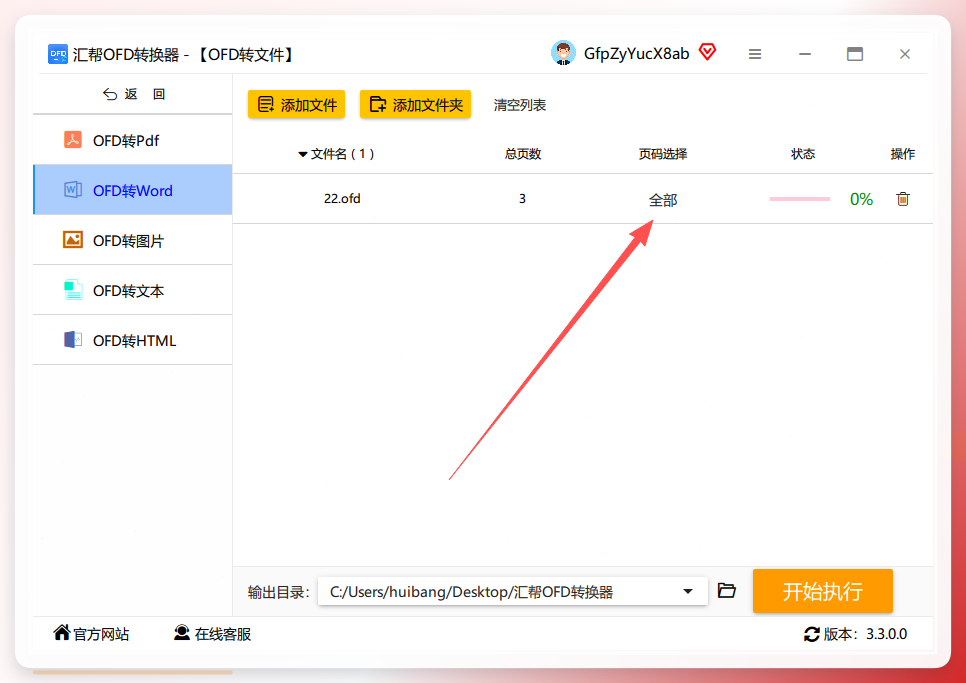The image size is (966, 683).
Task: Switch to the OFD转文本 tab
Action: click(132, 290)
